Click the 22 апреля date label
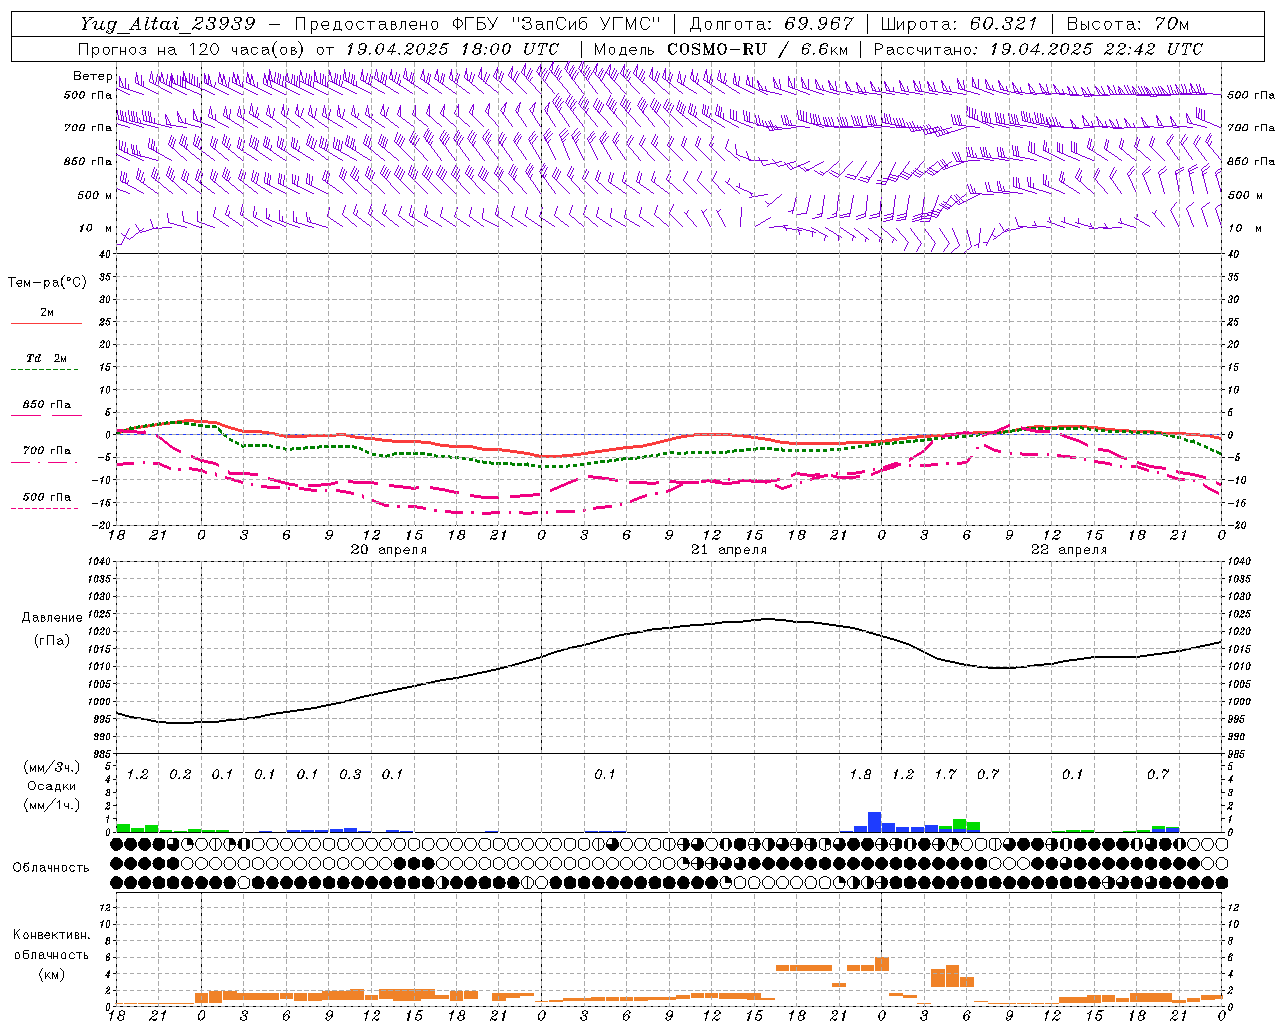Viewport: 1280px width, 1024px height. [x=1069, y=550]
